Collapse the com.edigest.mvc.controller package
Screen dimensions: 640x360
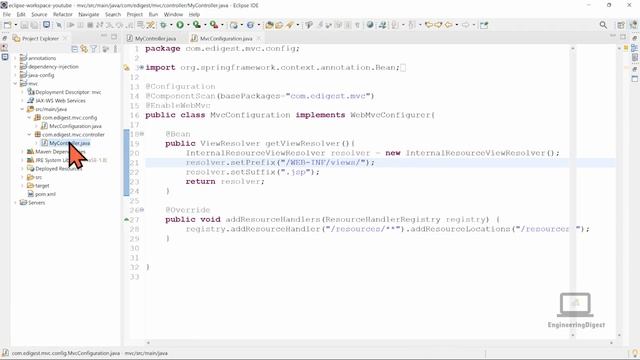29,134
